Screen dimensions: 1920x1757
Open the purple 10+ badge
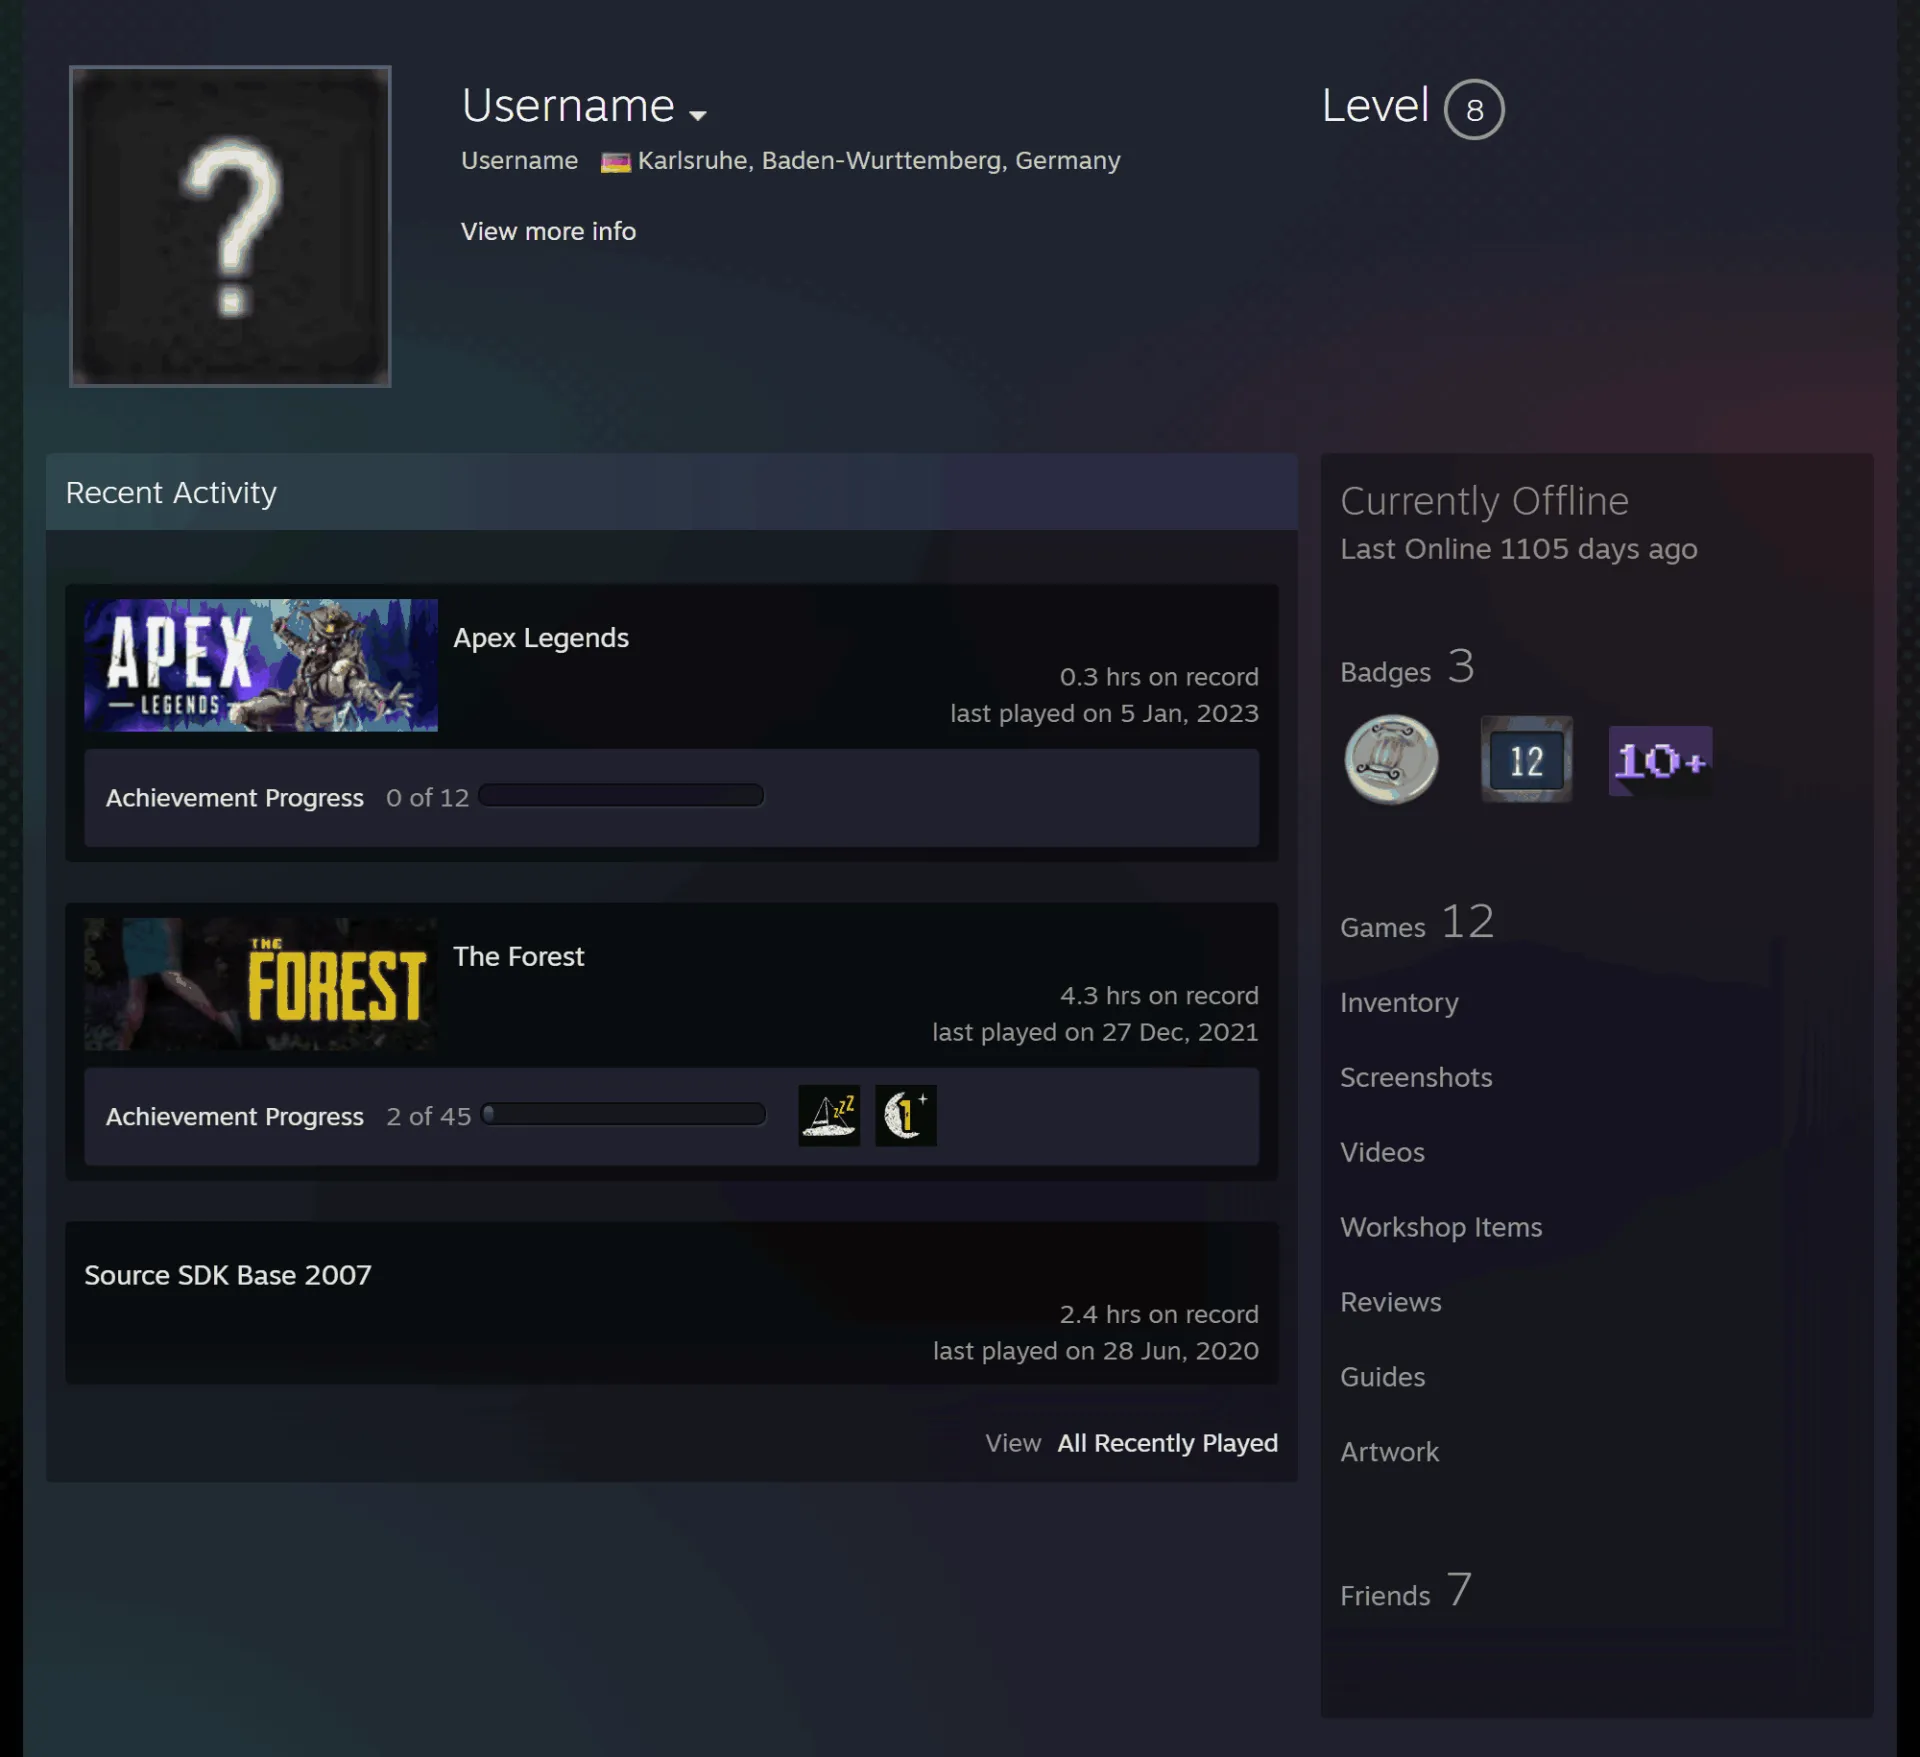pyautogui.click(x=1660, y=761)
